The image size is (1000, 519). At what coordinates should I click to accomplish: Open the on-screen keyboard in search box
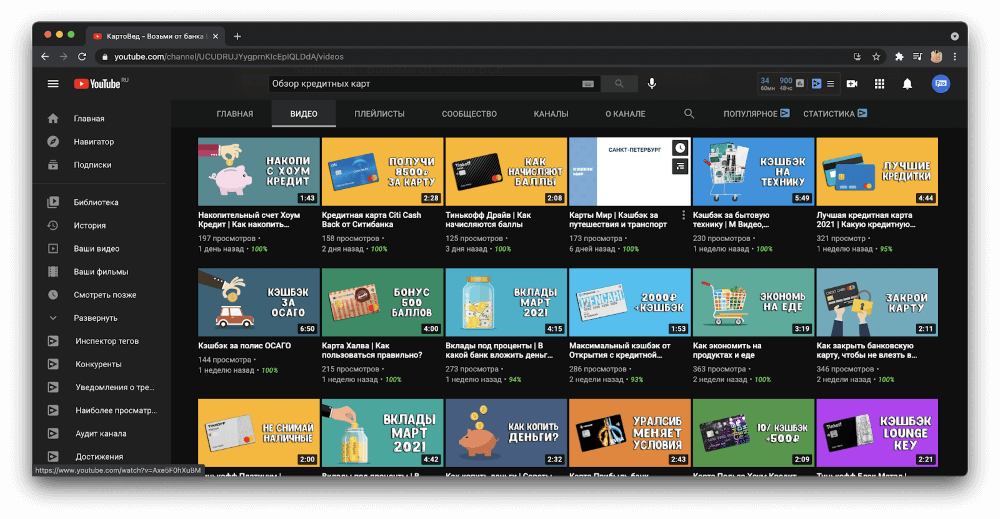(587, 84)
